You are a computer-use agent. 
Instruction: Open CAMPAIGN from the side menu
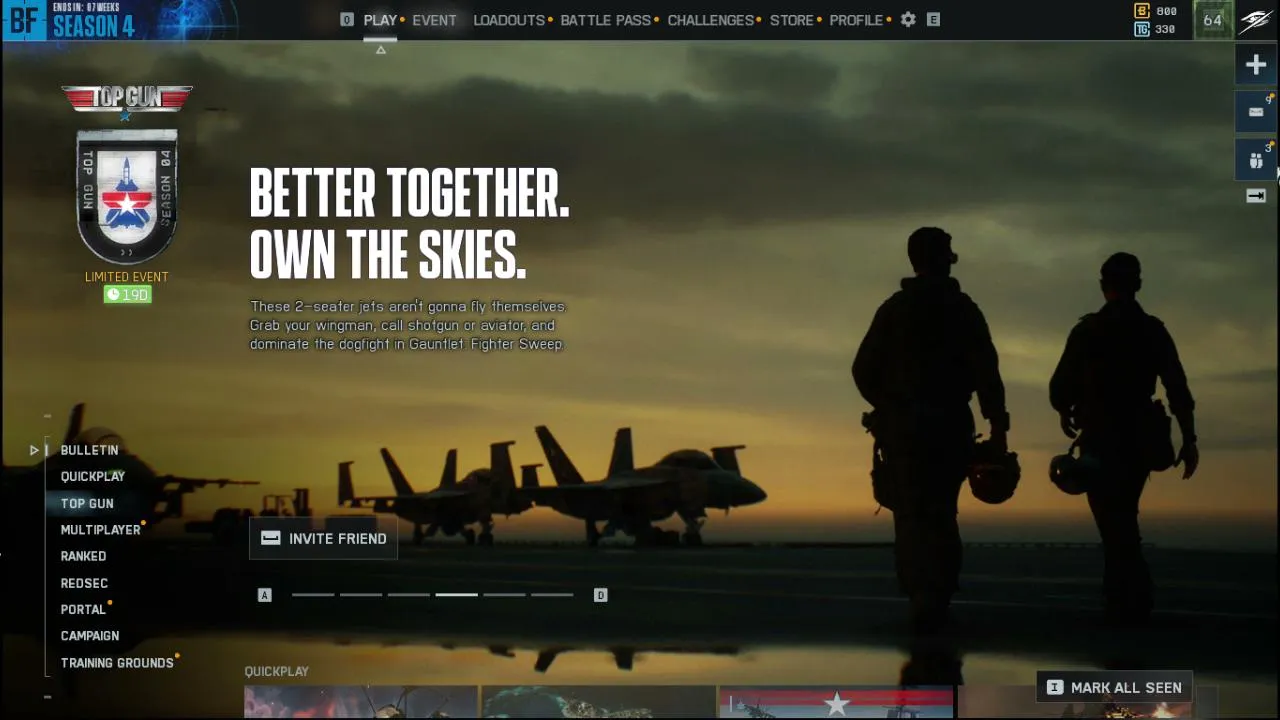(x=90, y=636)
